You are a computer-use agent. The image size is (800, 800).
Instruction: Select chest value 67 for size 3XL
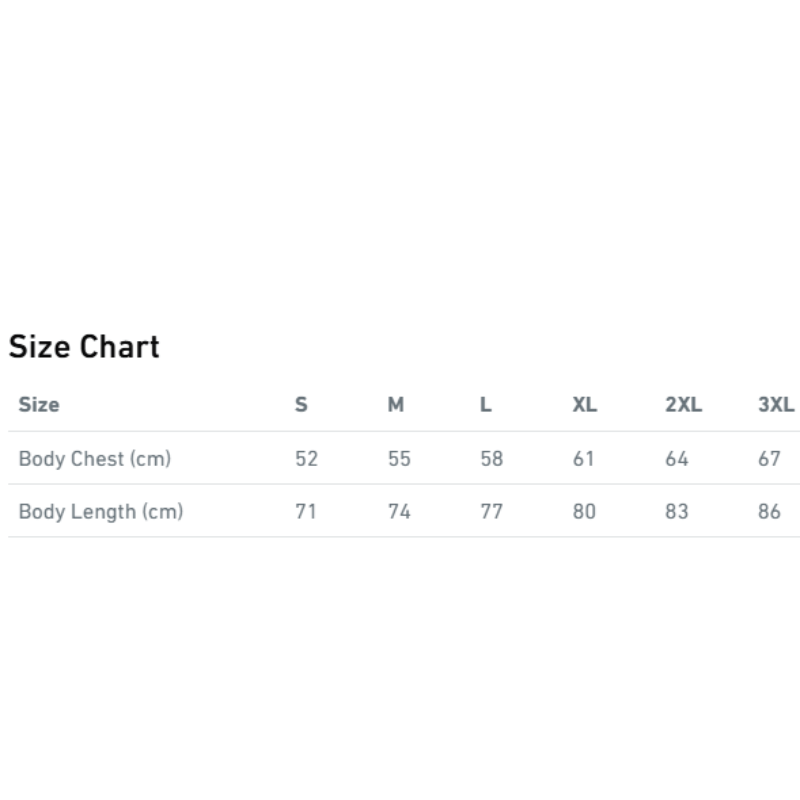coord(769,459)
